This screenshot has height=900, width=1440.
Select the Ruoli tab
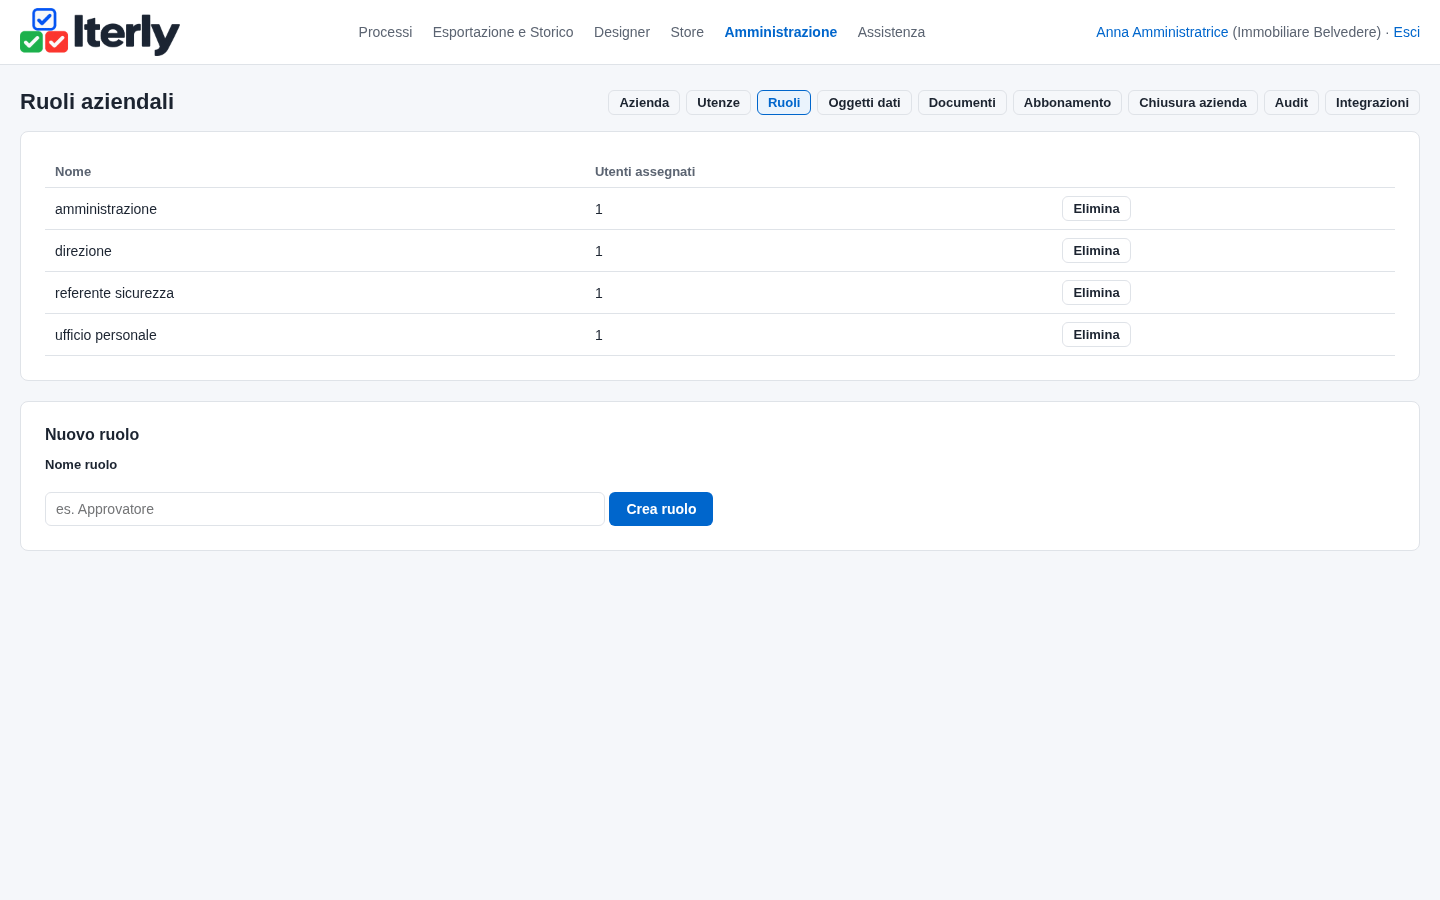[x=784, y=102]
